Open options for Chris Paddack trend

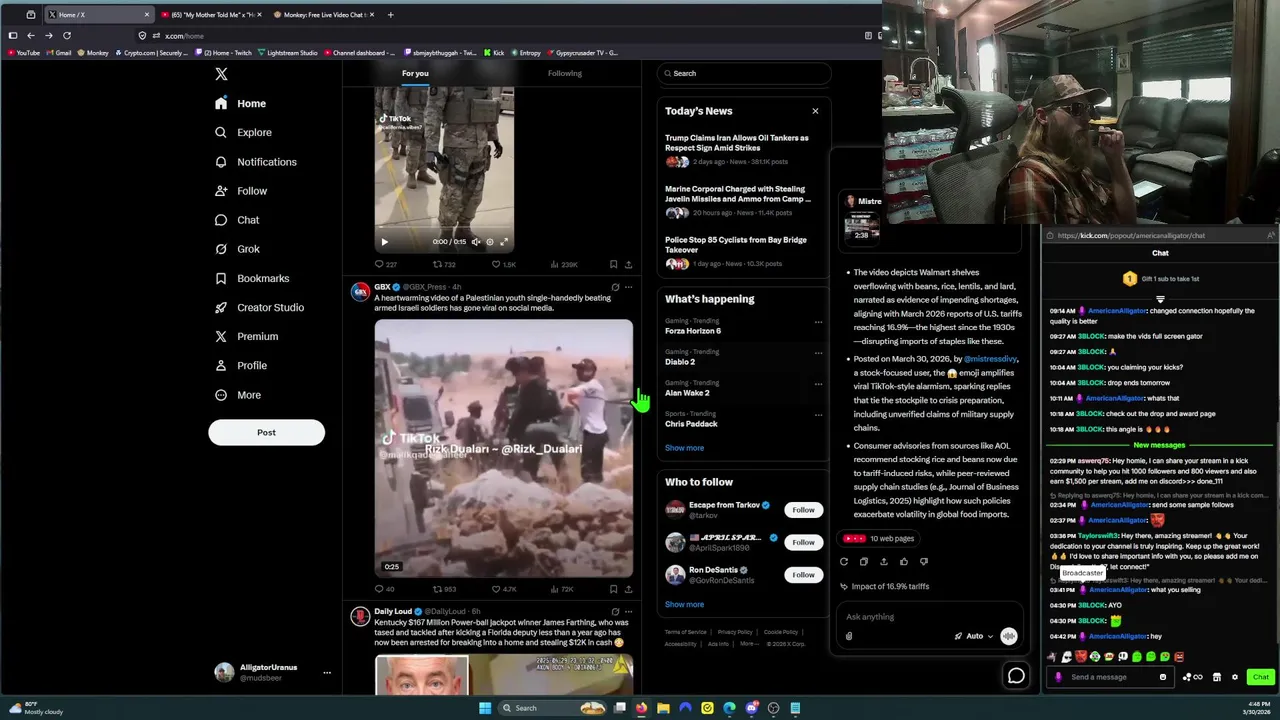[x=818, y=415]
